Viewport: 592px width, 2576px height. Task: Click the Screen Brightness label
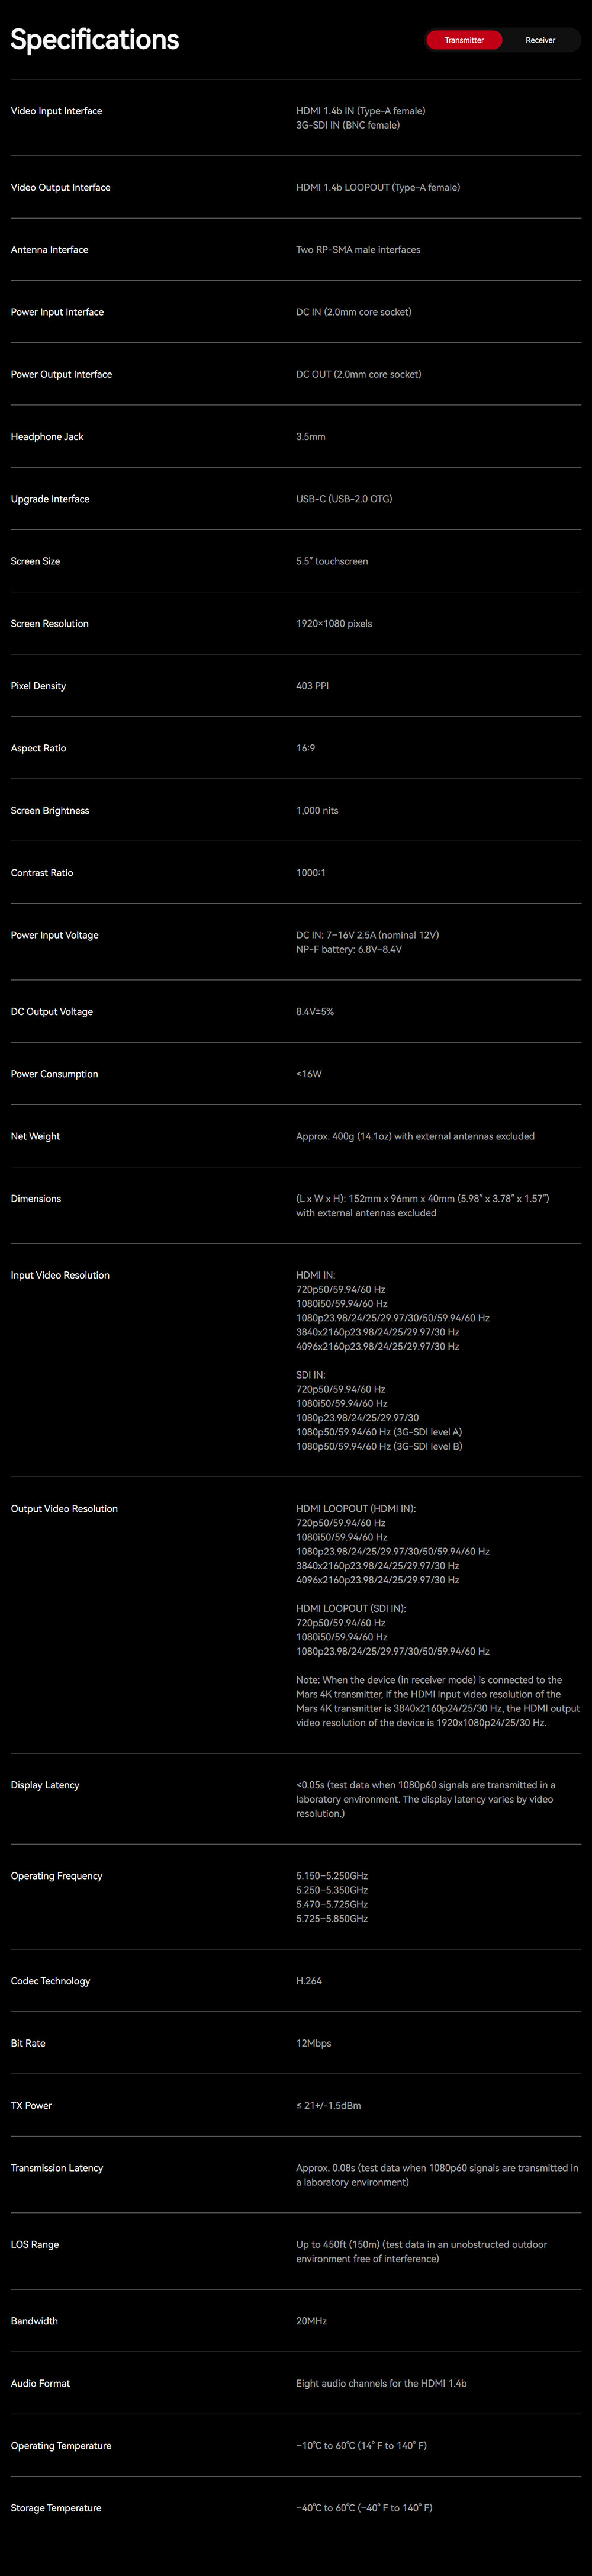(x=50, y=811)
